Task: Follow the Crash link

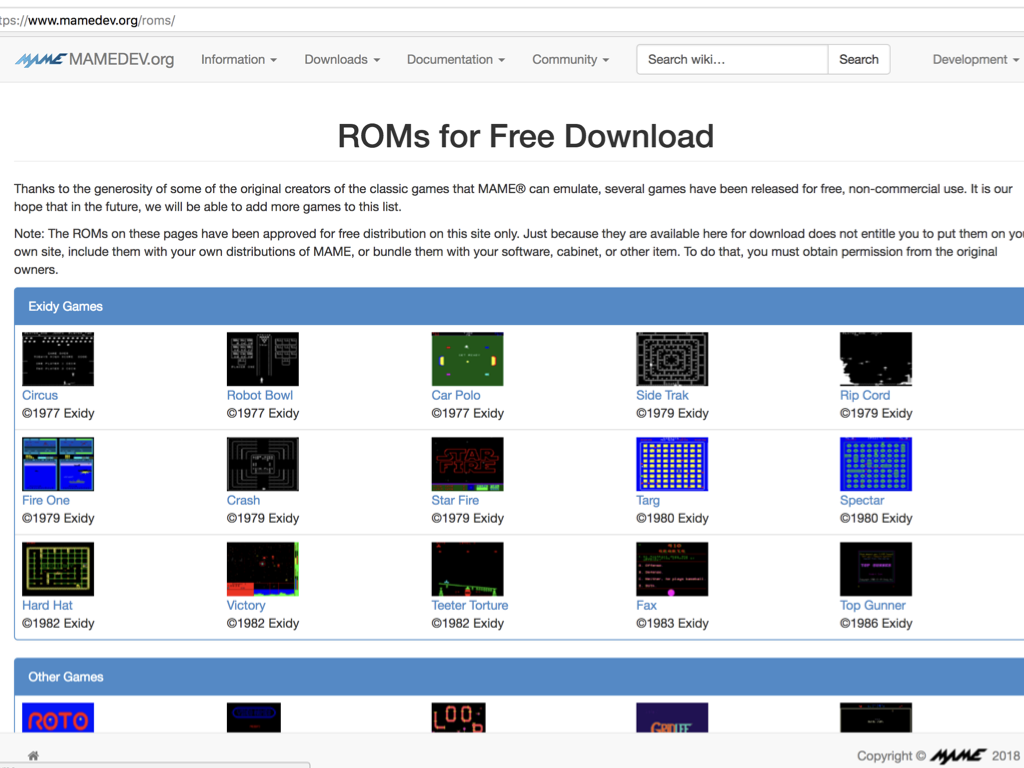Action: tap(243, 500)
